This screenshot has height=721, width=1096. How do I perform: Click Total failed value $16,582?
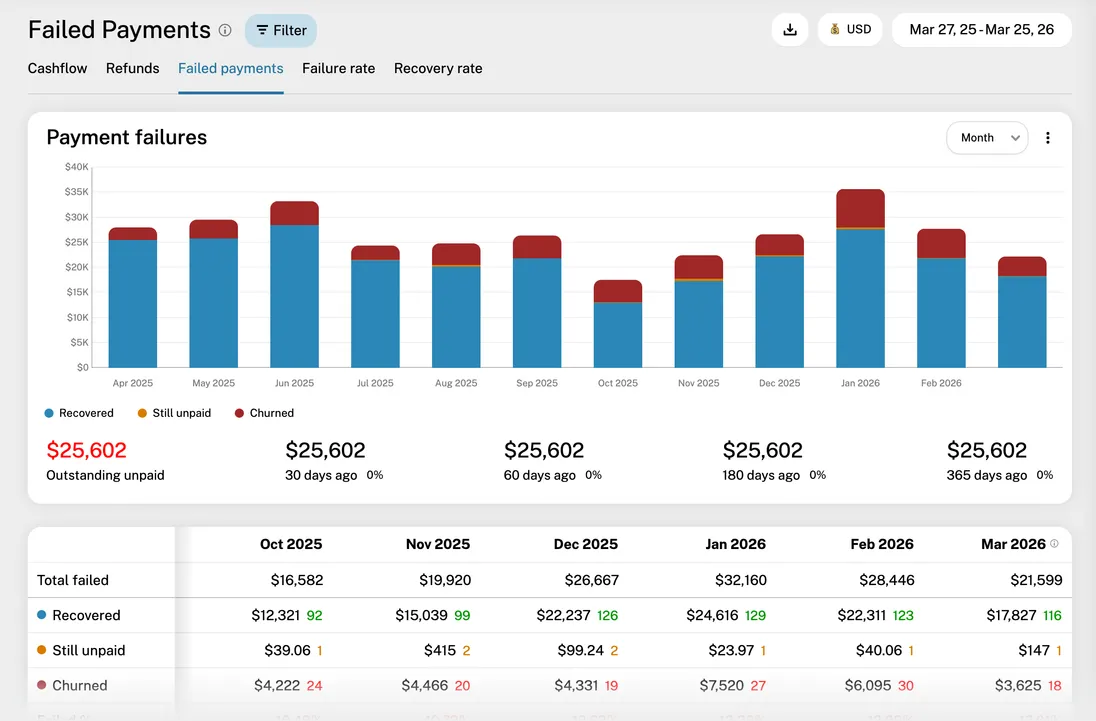(x=297, y=580)
